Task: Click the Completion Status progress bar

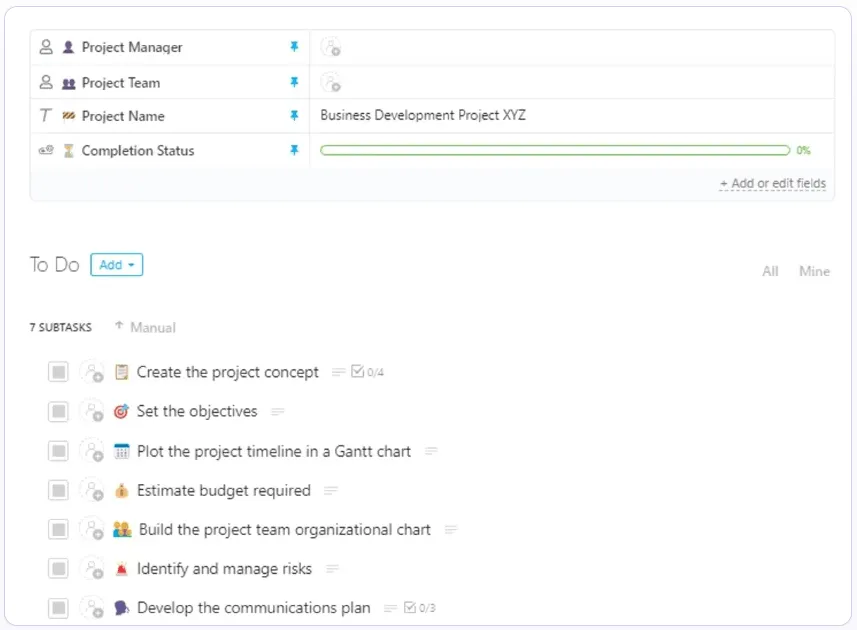Action: 555,150
